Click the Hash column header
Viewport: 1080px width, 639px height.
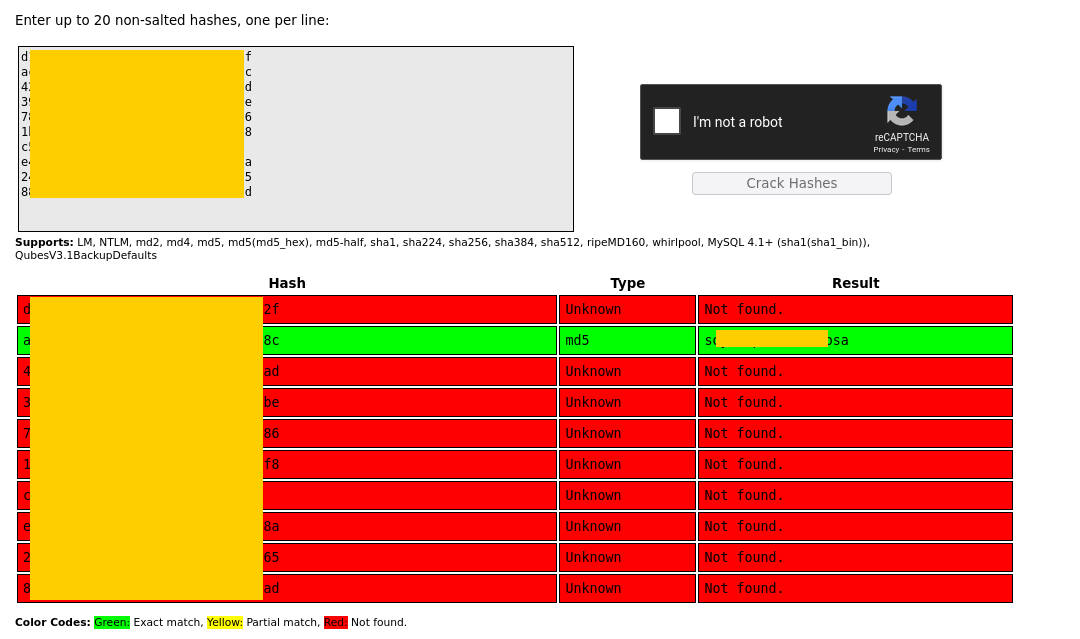pos(287,283)
